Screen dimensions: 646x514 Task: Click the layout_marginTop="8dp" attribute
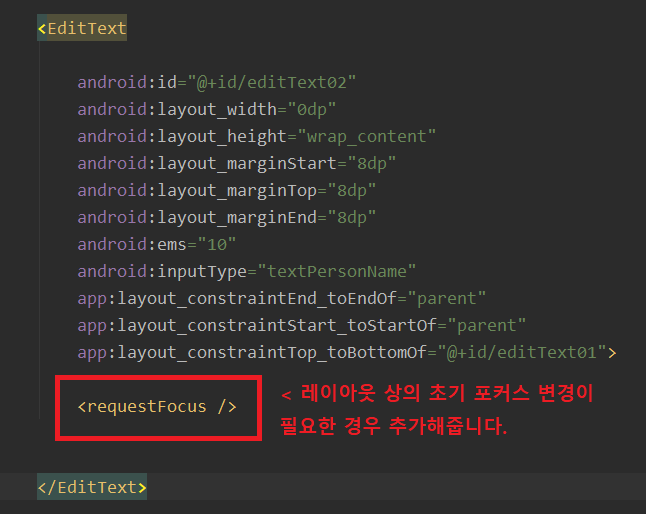point(227,190)
